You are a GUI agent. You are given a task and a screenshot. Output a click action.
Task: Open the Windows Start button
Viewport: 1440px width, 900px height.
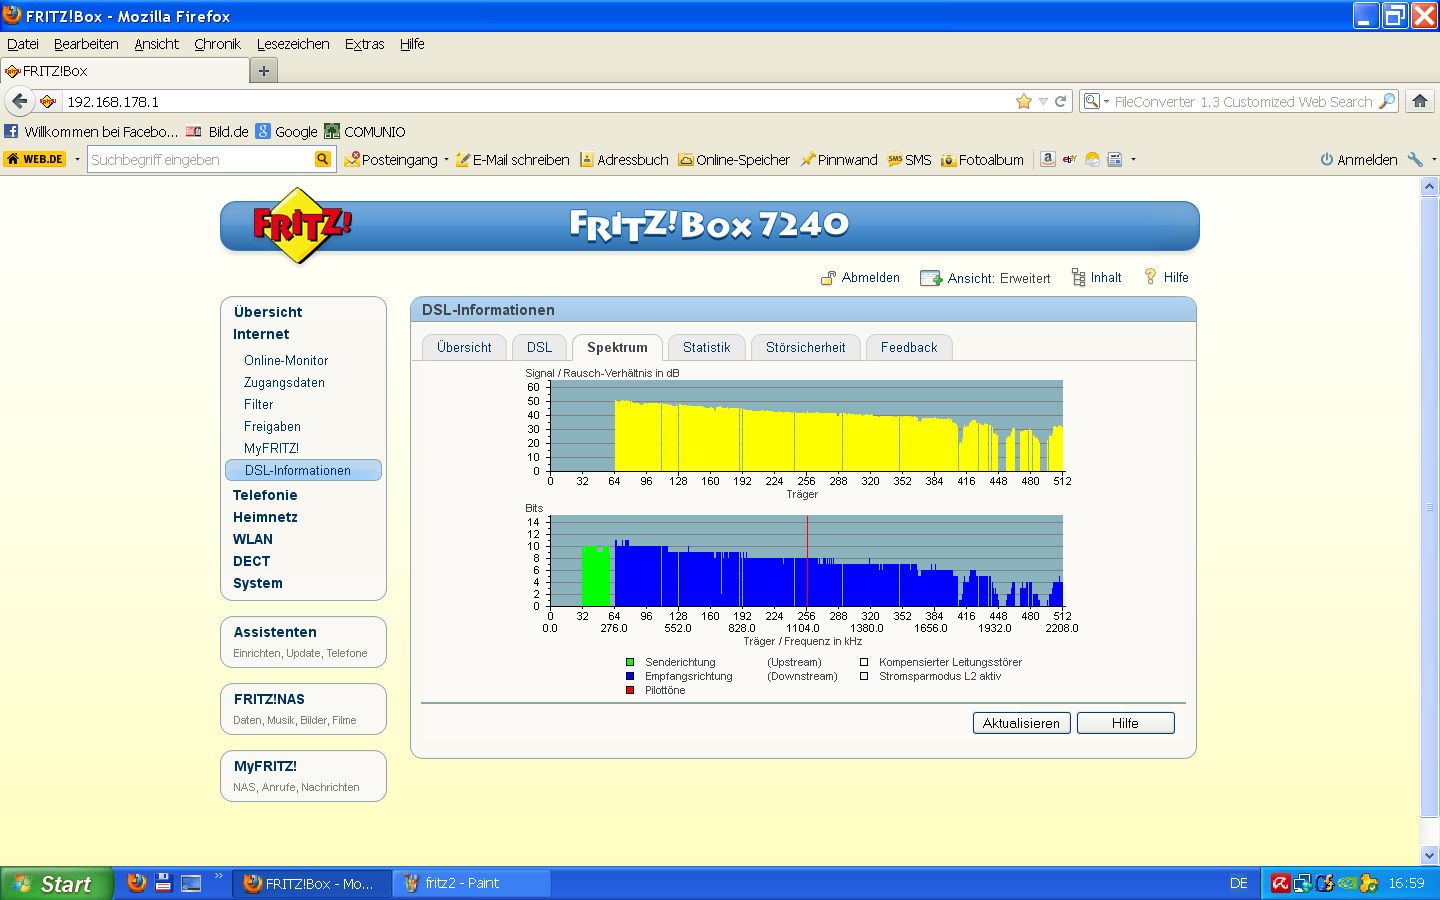point(55,883)
